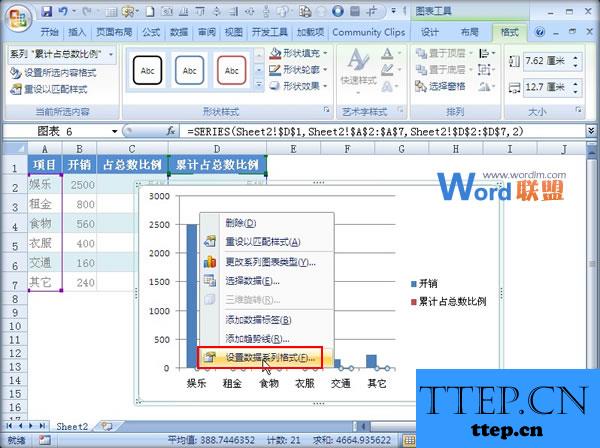Expand shape styles gallery more arrow
600x448 pixels.
point(259,85)
